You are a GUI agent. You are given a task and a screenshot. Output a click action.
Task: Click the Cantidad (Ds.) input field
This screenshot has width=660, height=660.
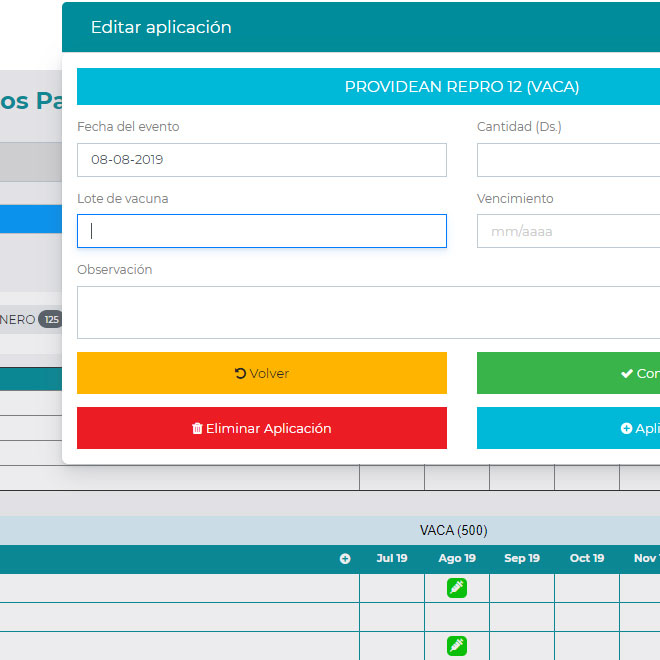568,160
